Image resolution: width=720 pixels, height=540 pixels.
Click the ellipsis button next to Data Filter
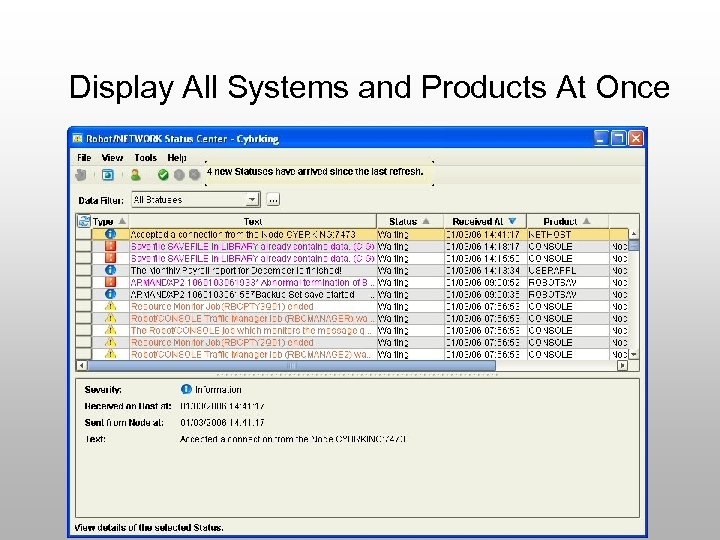(273, 200)
